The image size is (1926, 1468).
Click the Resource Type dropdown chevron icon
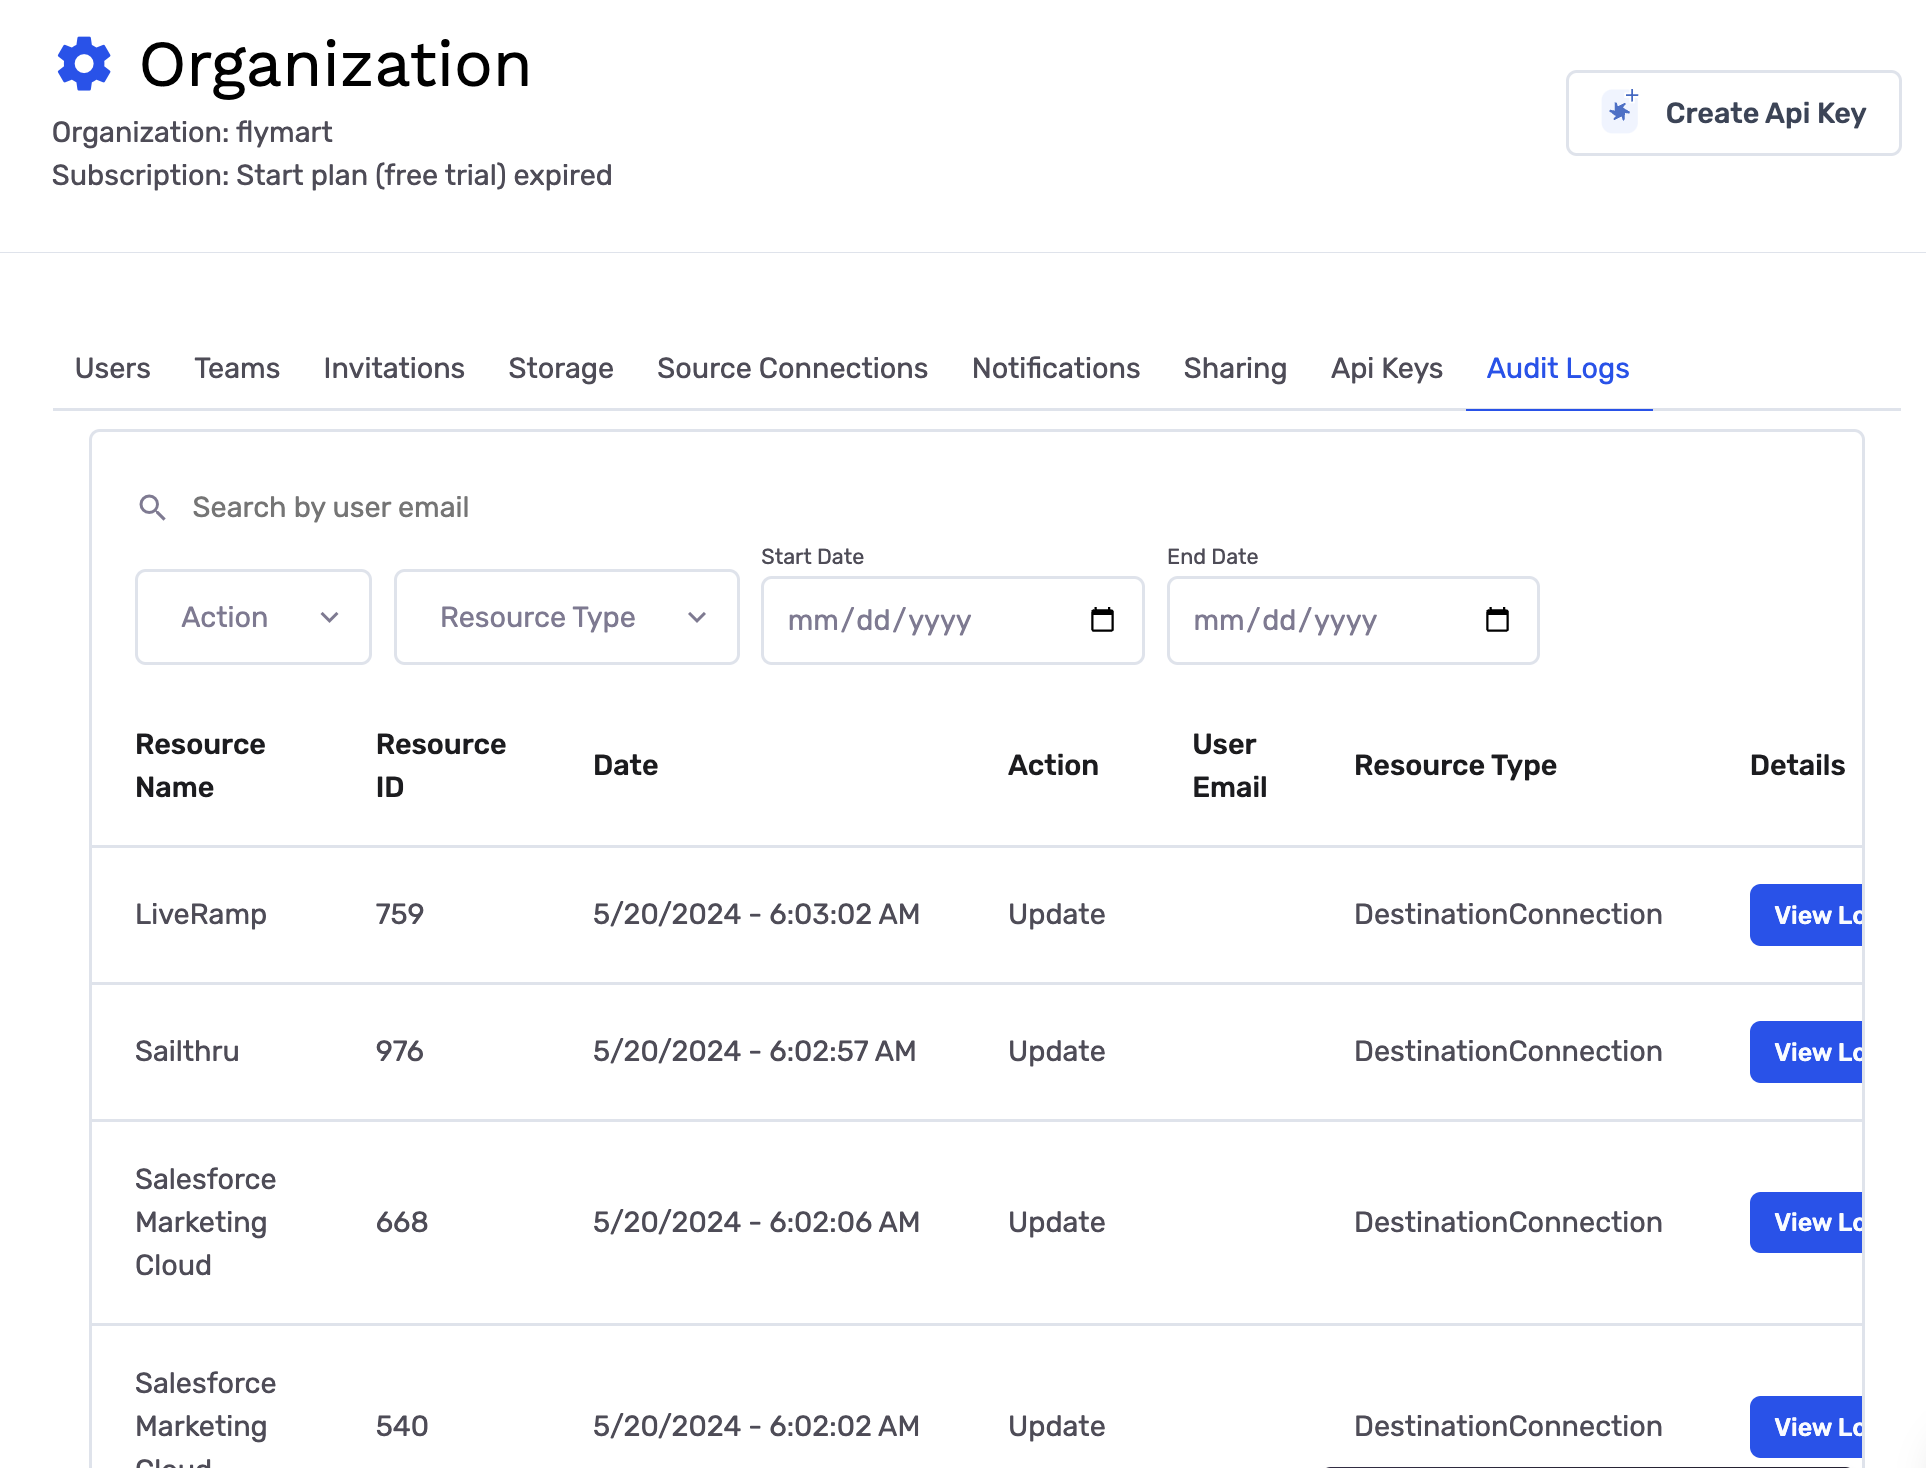coord(695,617)
